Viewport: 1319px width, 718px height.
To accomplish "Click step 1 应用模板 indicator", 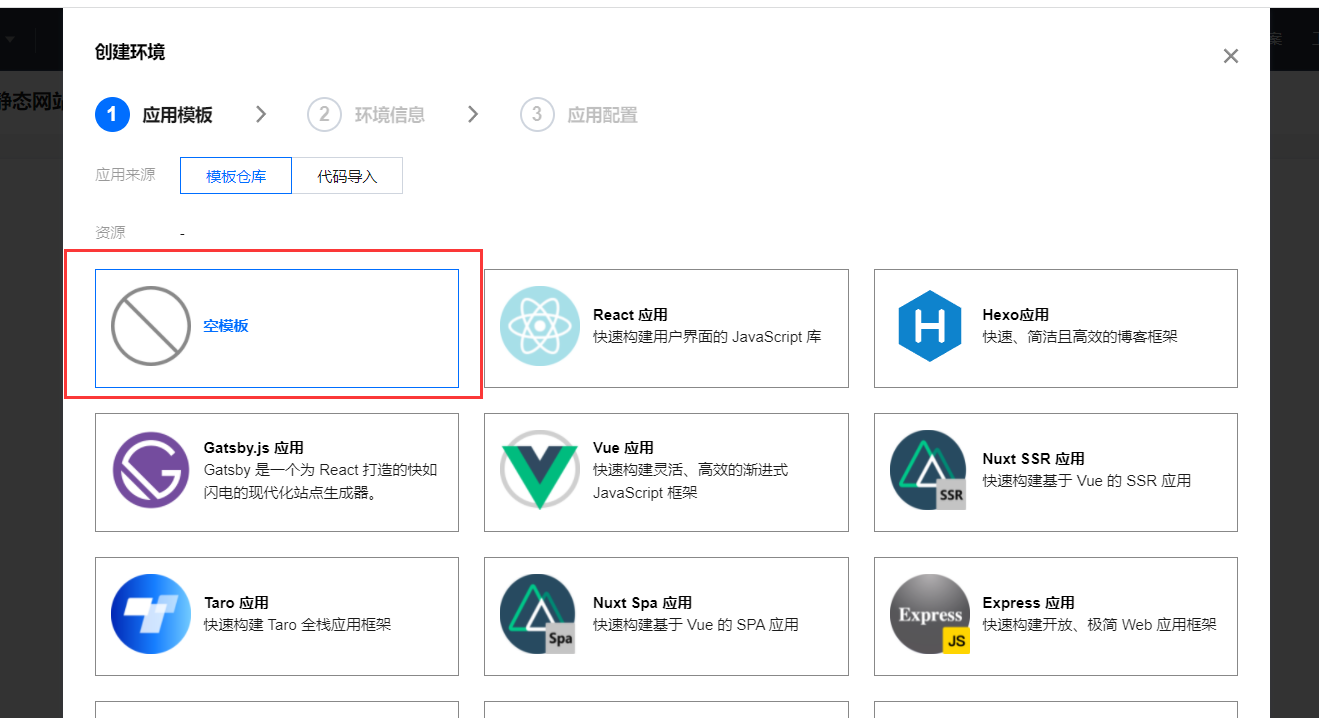I will point(154,115).
